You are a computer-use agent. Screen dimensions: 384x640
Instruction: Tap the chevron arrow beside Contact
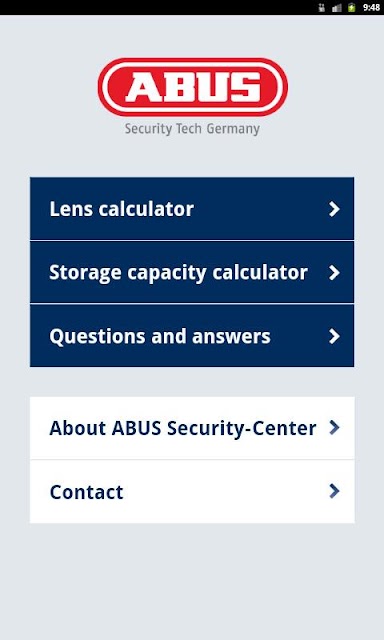pos(334,491)
